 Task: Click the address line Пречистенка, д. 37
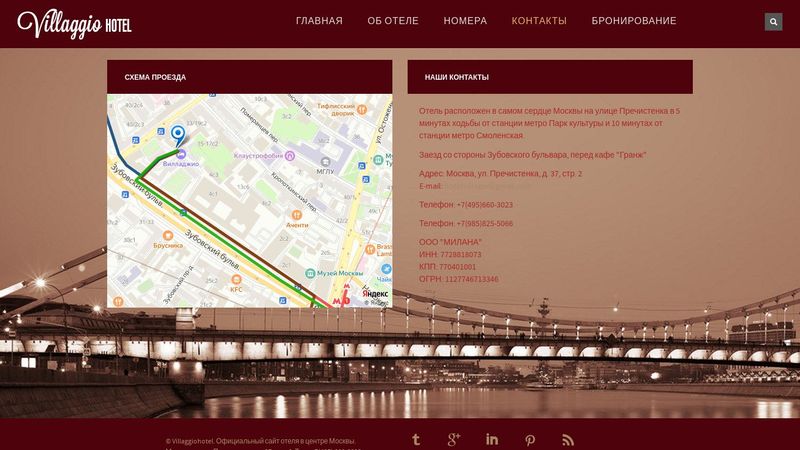(501, 173)
